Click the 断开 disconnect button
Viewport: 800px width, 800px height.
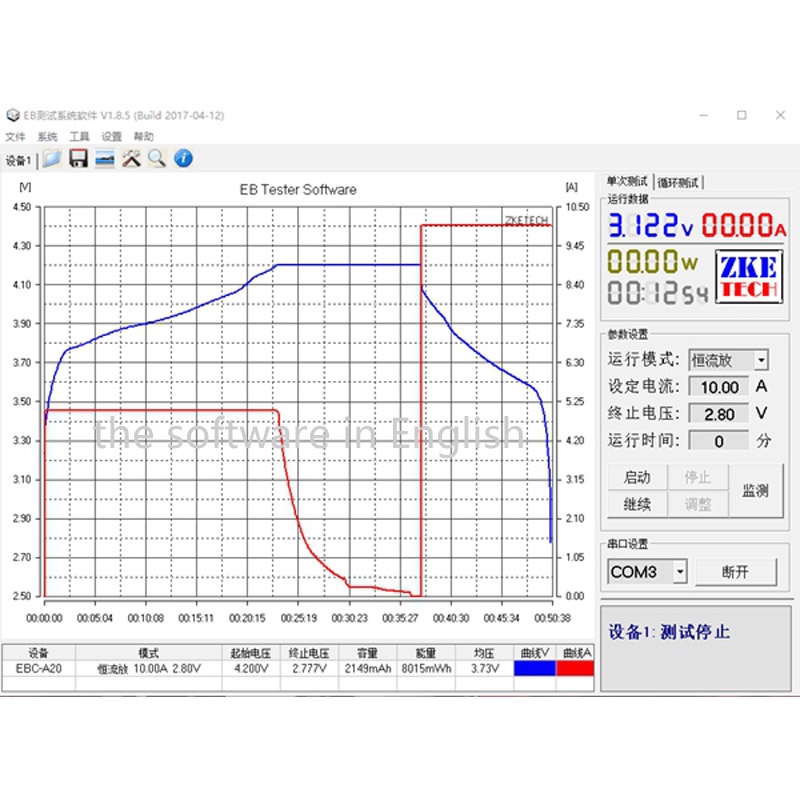click(735, 572)
